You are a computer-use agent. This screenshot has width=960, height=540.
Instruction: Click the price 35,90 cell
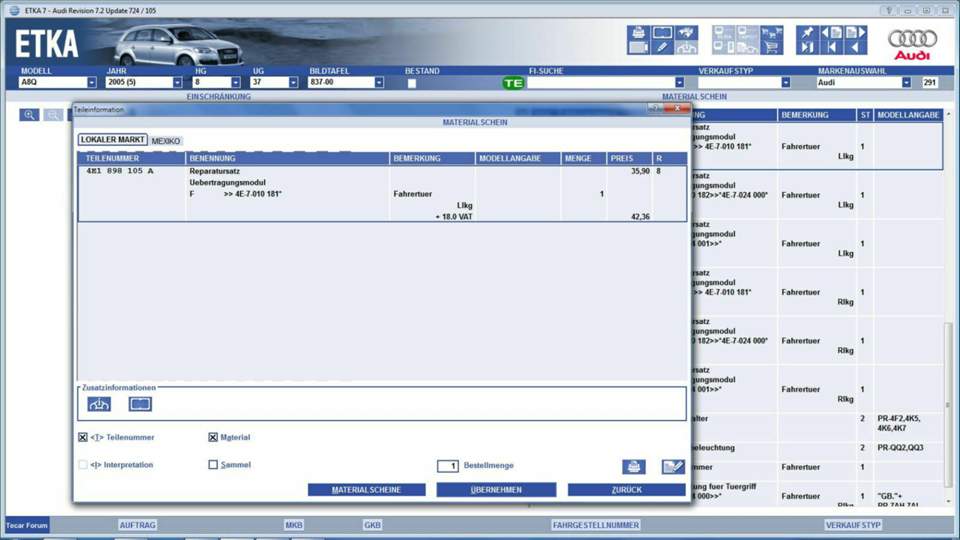pyautogui.click(x=640, y=171)
